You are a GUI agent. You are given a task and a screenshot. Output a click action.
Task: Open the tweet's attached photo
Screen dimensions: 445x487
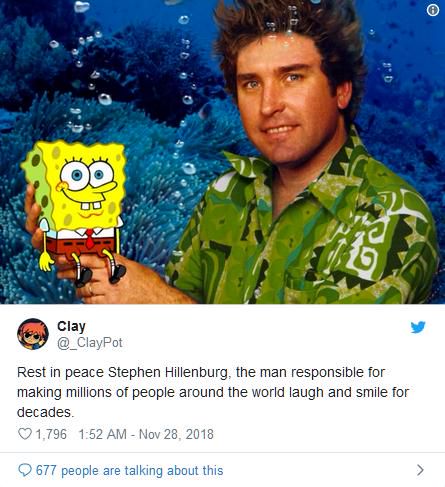pos(222,152)
